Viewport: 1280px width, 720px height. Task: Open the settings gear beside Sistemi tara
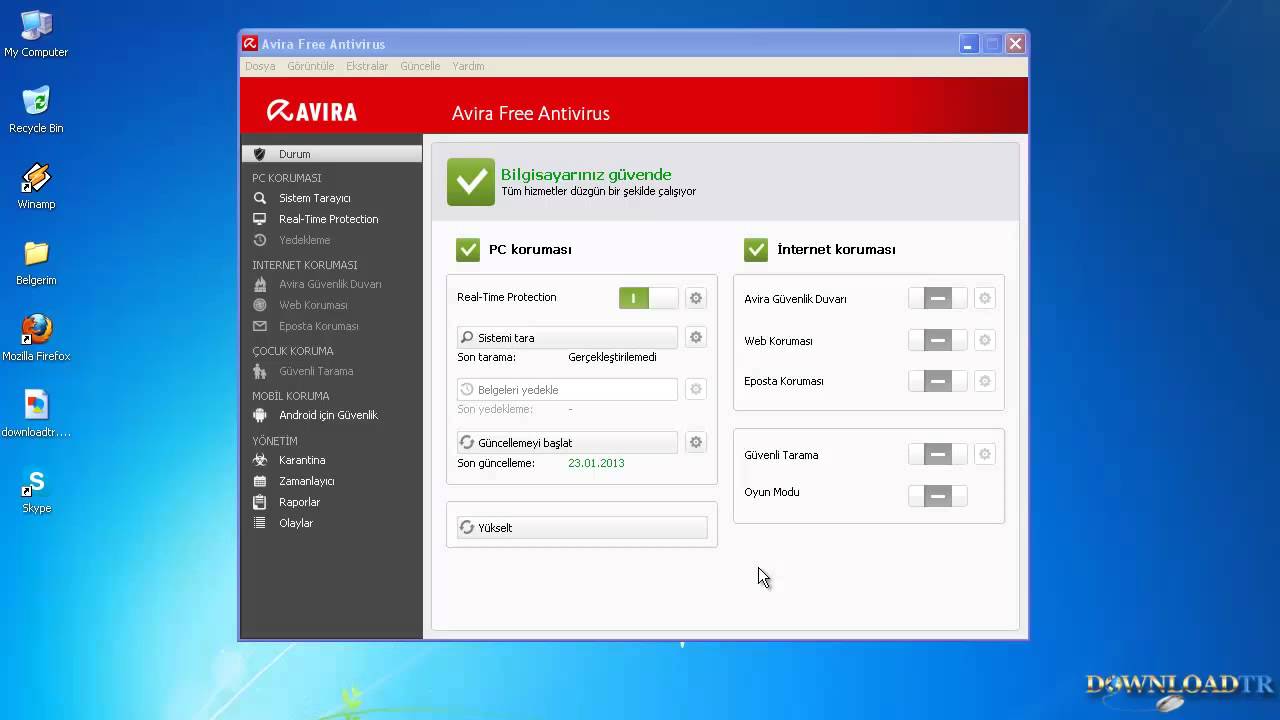click(x=696, y=337)
